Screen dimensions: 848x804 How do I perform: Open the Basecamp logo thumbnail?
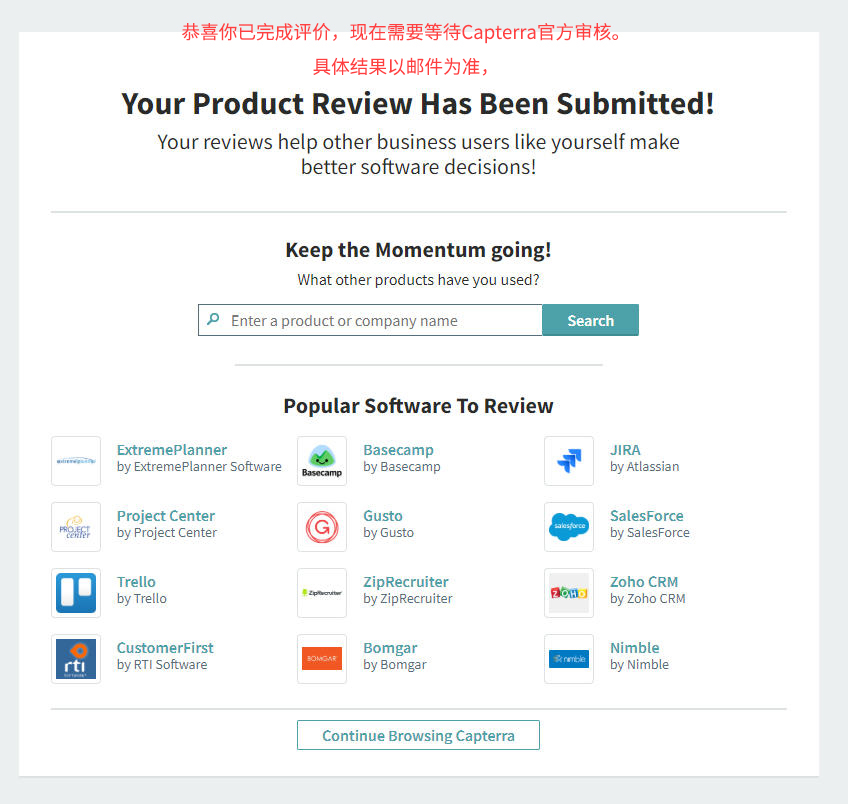(x=322, y=461)
